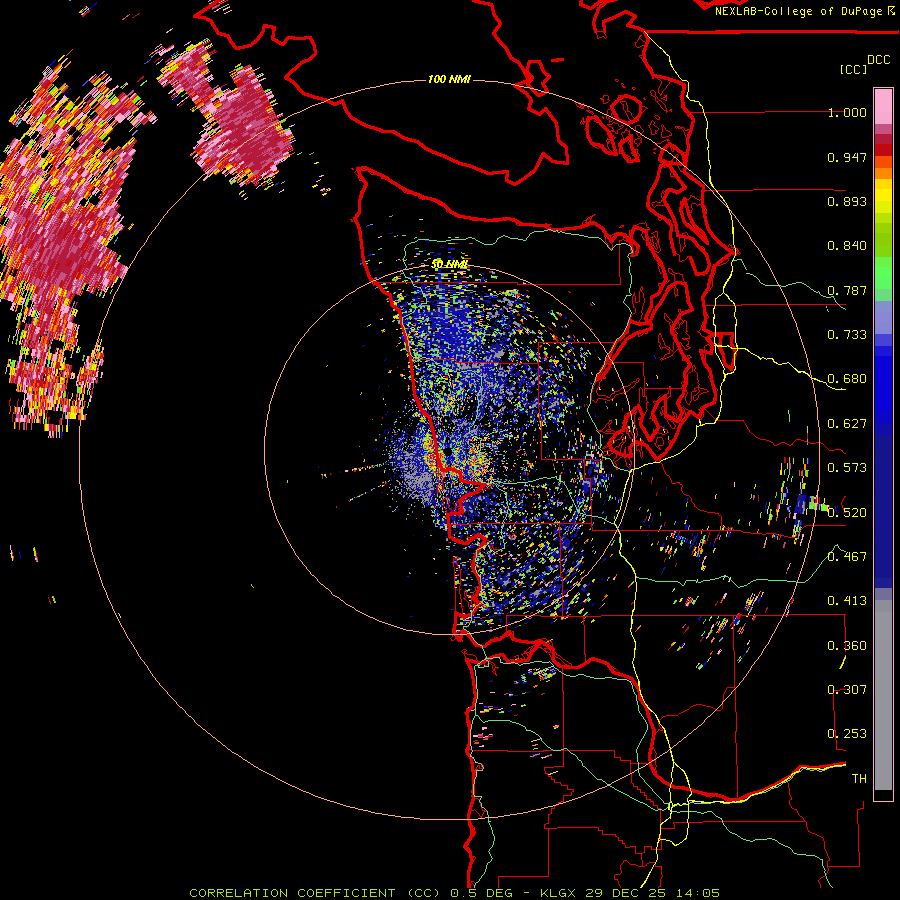This screenshot has height=900, width=900.
Task: Pick the gray lower segment of the color bar
Action: pyautogui.click(x=883, y=695)
